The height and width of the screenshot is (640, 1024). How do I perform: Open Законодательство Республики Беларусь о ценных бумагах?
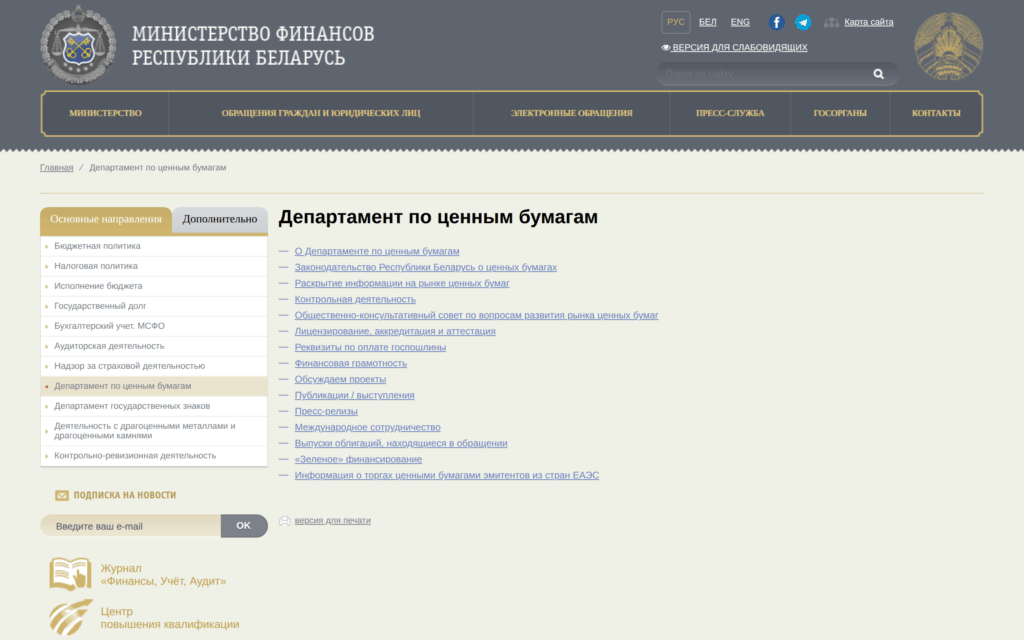[426, 268]
